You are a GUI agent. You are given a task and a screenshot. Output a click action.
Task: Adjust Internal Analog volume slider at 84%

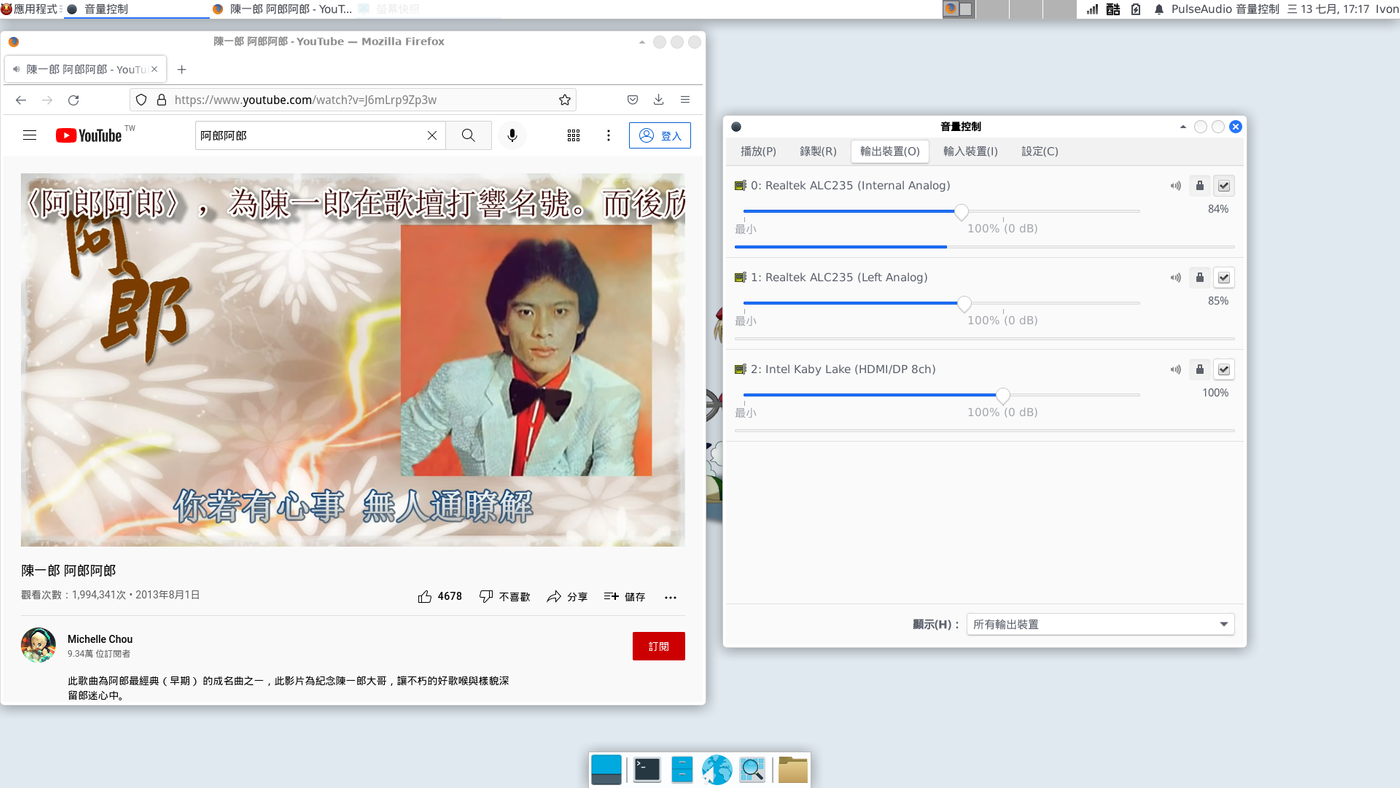point(961,212)
